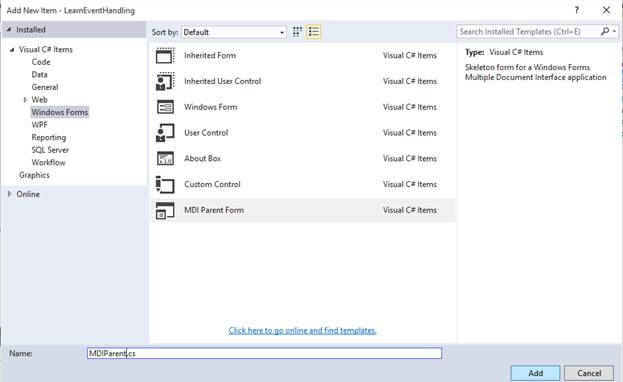Image resolution: width=623 pixels, height=382 pixels.
Task: Click Visual C# Items beside Windows Form
Action: click(410, 107)
